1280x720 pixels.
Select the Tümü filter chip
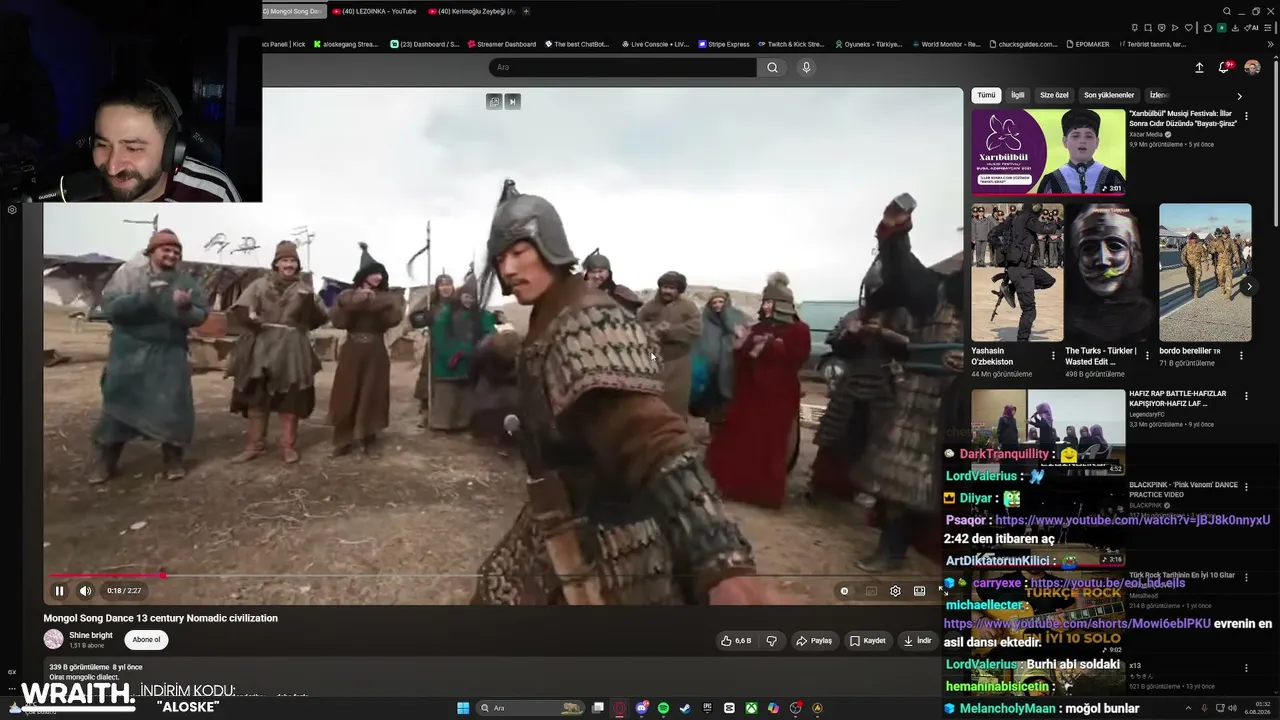coord(986,95)
